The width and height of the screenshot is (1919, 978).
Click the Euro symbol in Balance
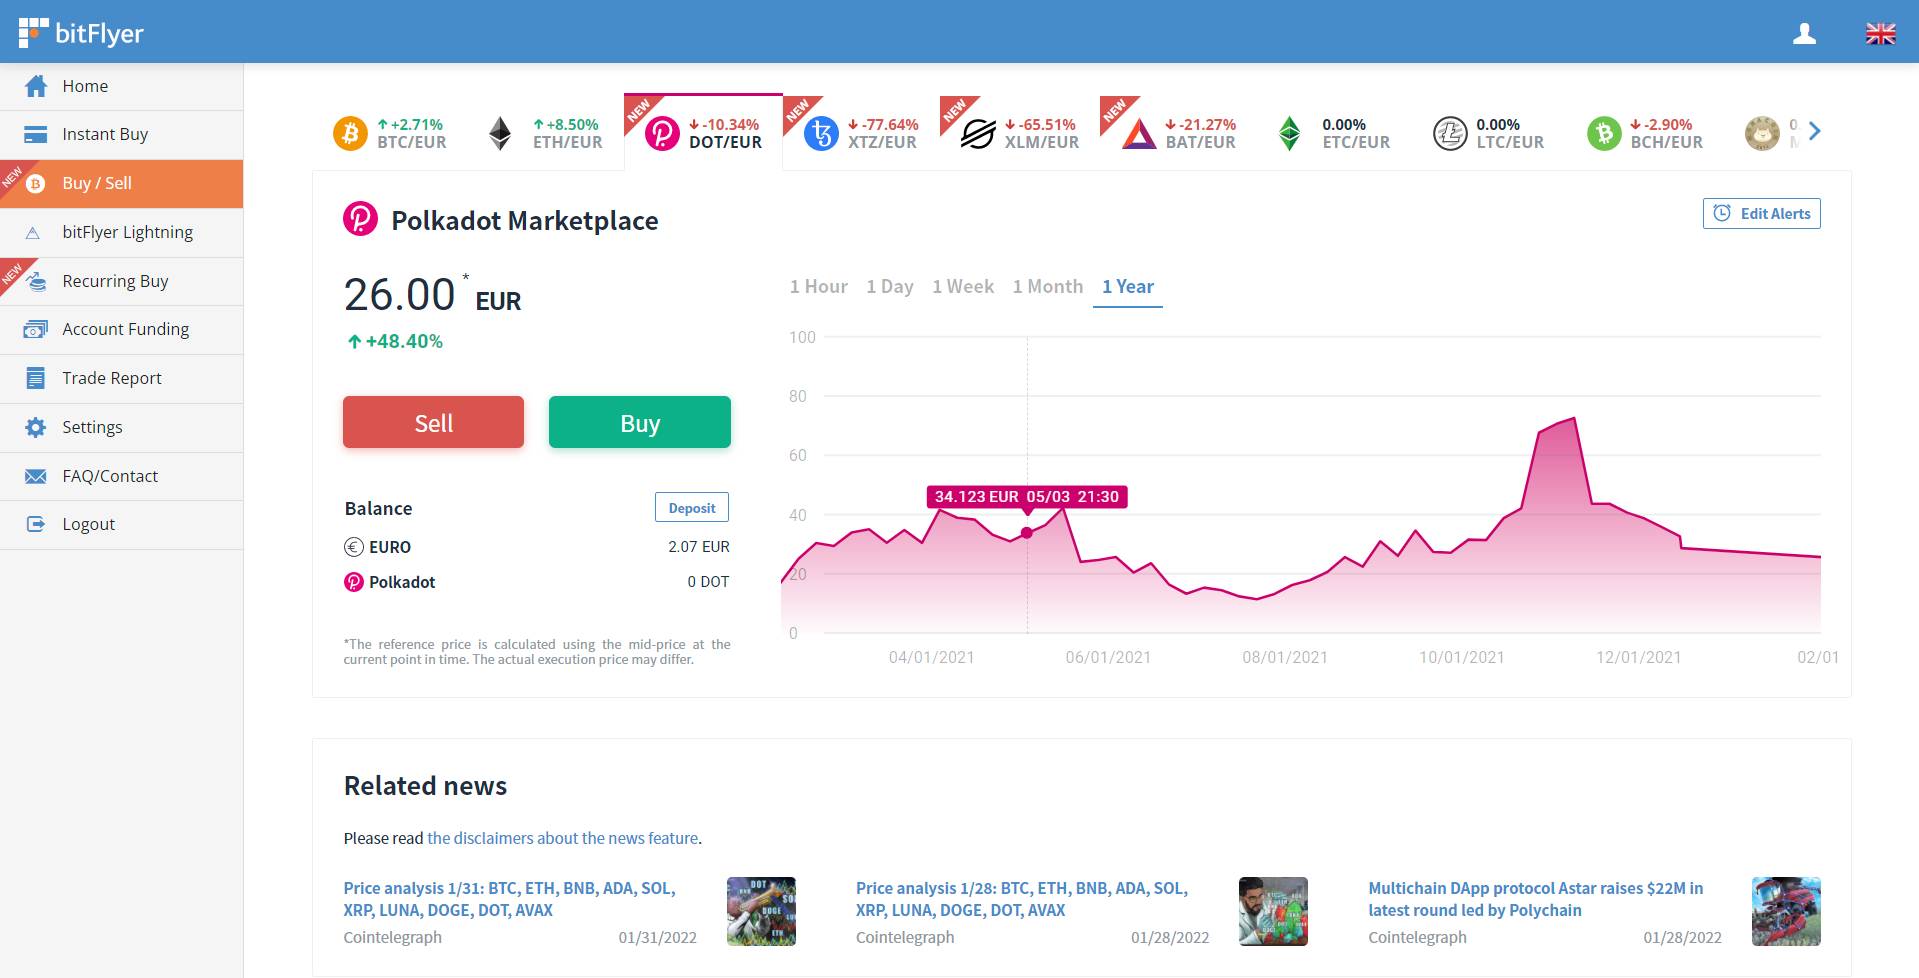[354, 547]
